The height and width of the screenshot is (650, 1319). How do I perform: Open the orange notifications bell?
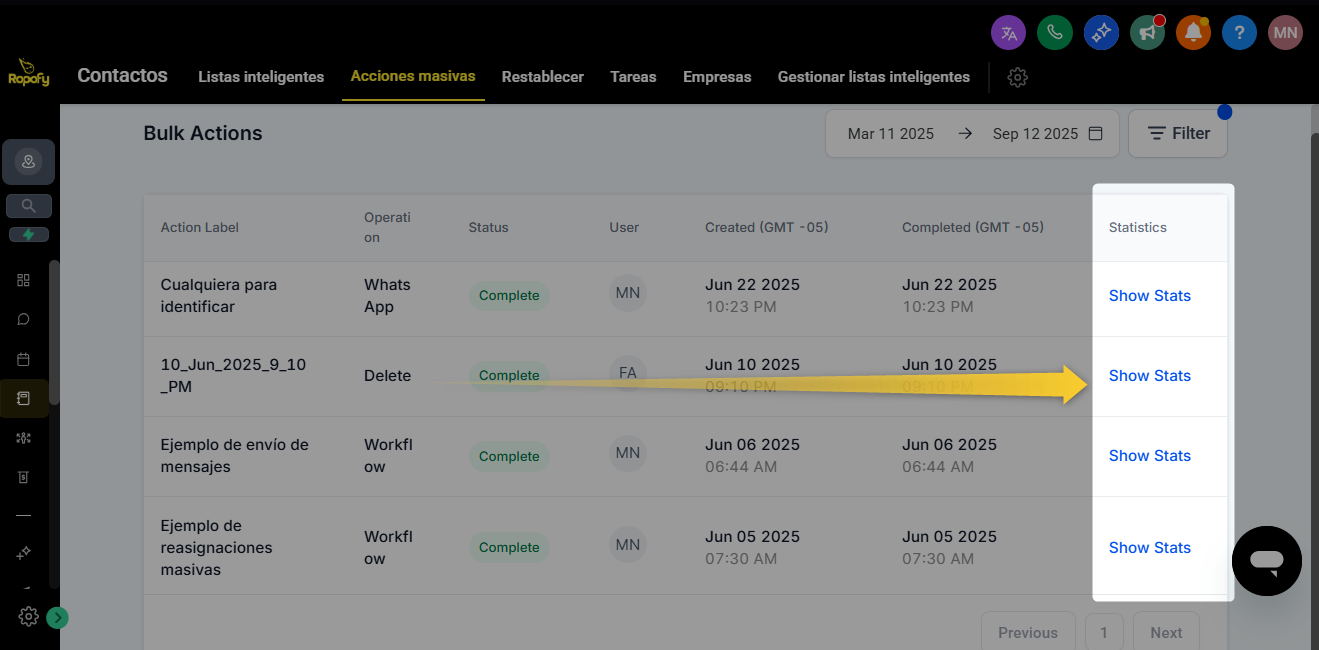pyautogui.click(x=1193, y=33)
